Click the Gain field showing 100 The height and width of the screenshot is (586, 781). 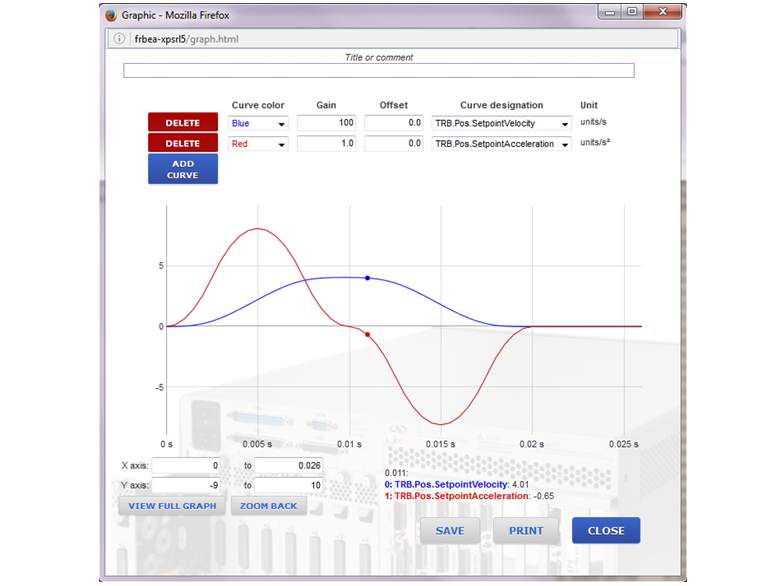(327, 123)
